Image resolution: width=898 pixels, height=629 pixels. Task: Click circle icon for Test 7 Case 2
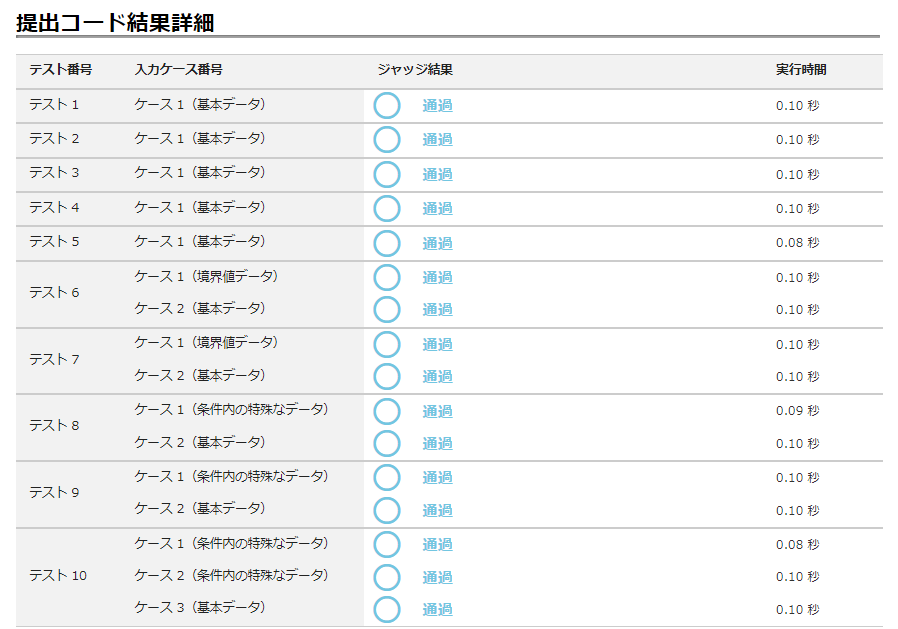pos(387,376)
